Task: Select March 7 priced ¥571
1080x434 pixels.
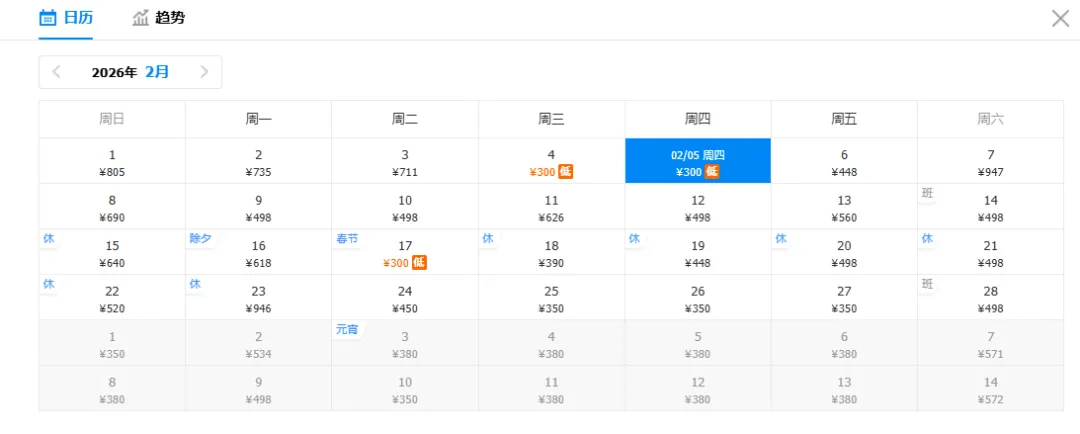Action: [x=990, y=343]
